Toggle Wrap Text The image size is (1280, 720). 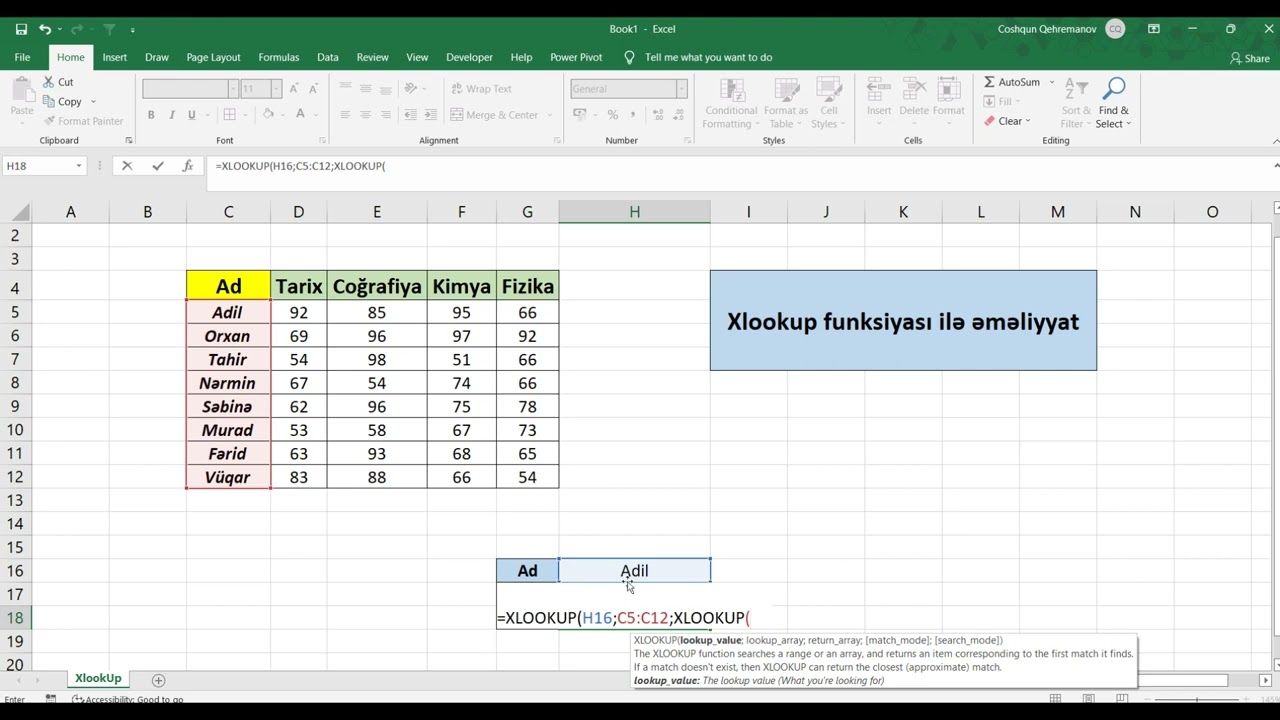click(x=480, y=89)
